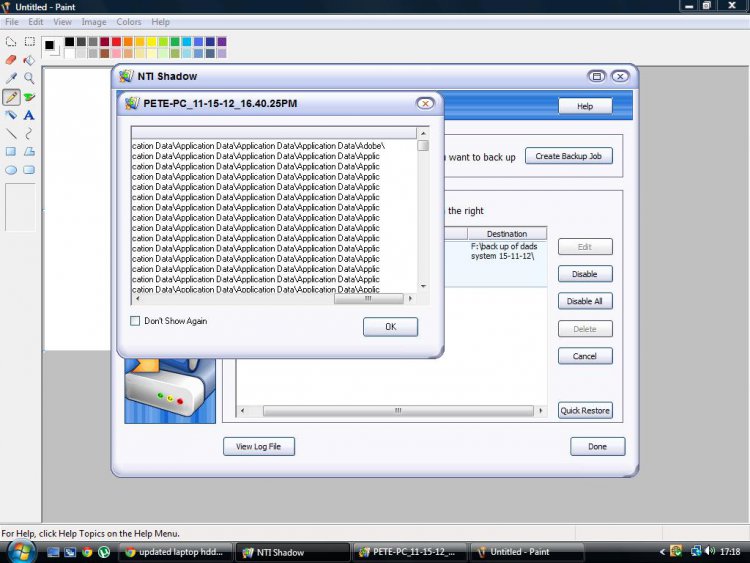Click the log list's scroll up arrow
750x563 pixels.
click(x=423, y=133)
